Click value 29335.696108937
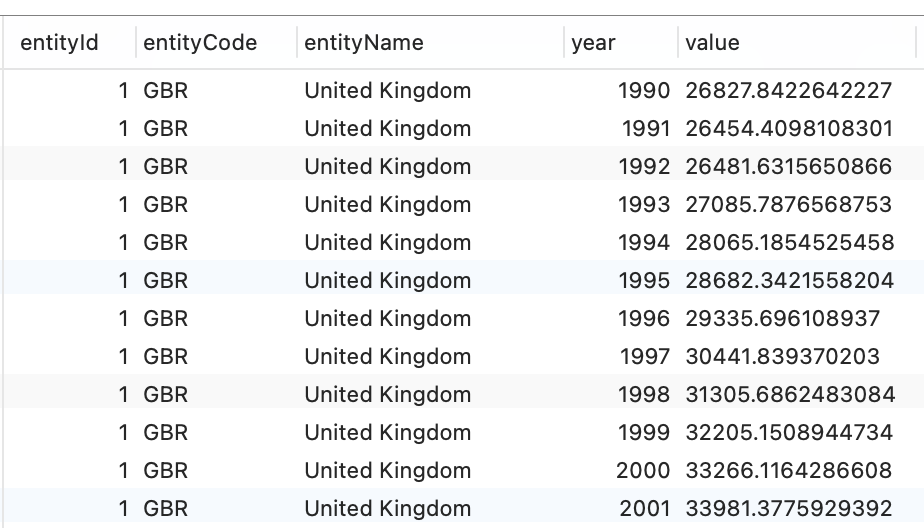 click(x=783, y=319)
